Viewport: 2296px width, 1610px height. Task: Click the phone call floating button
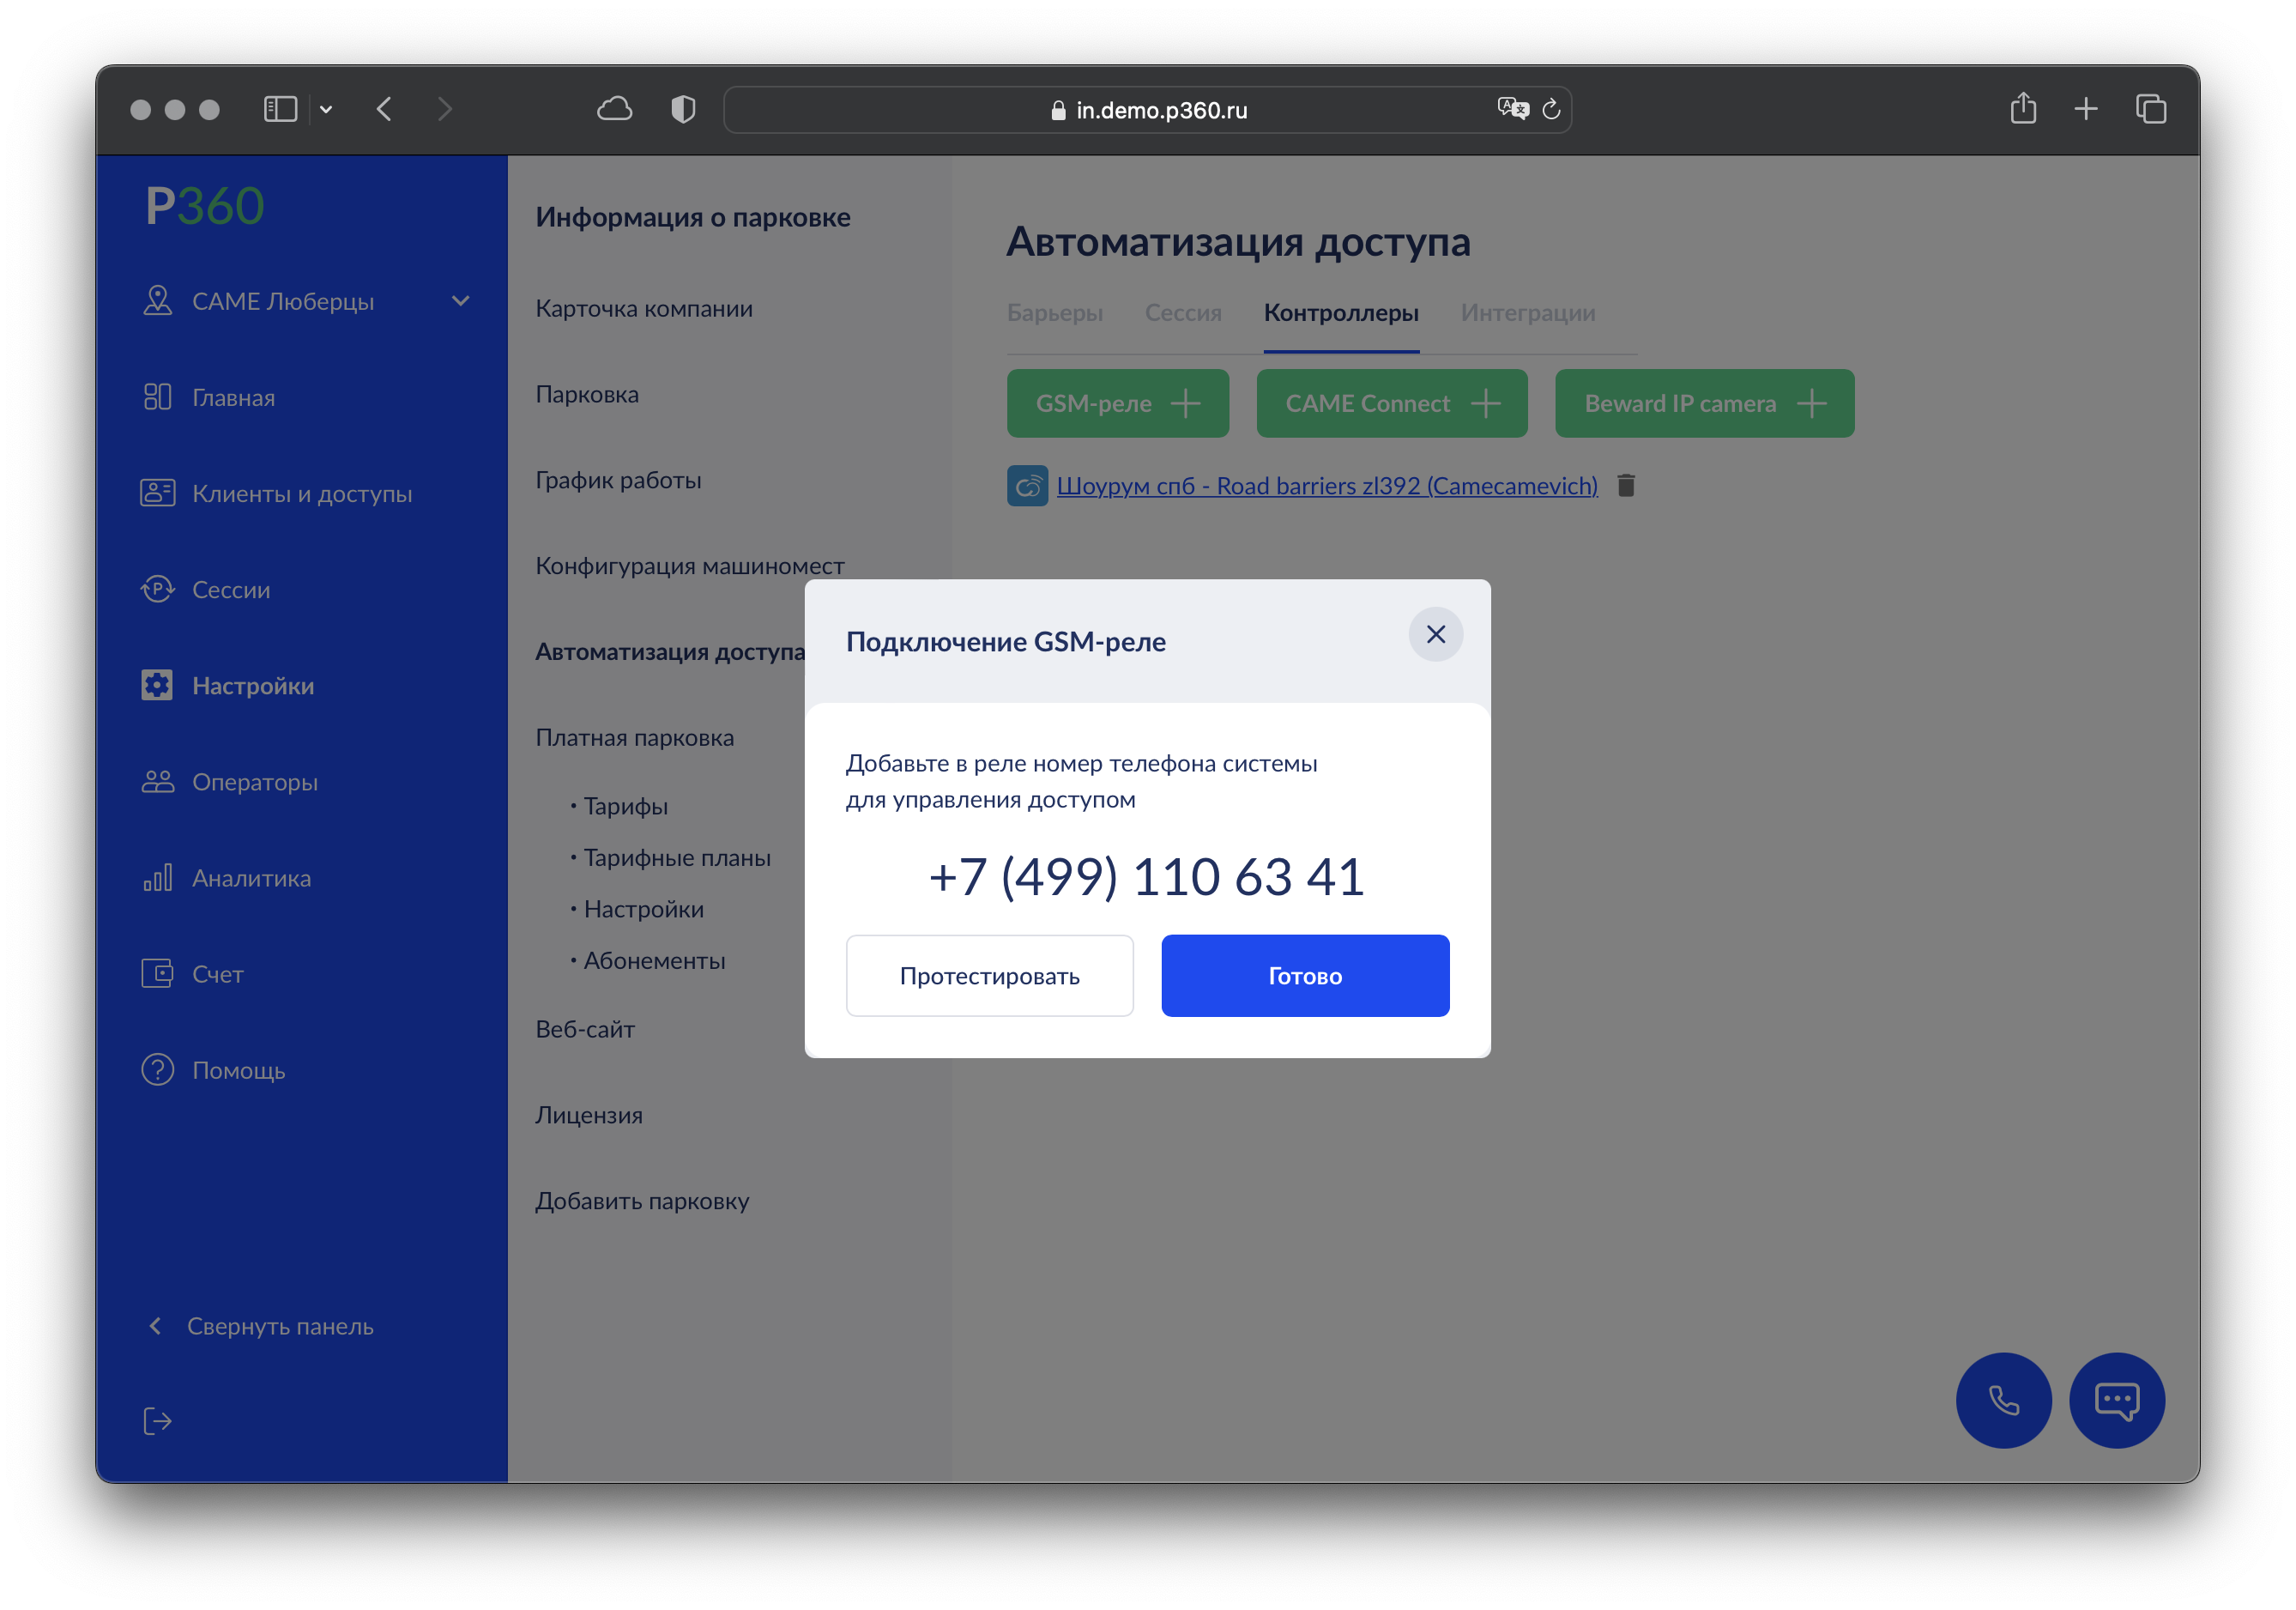click(x=2003, y=1400)
